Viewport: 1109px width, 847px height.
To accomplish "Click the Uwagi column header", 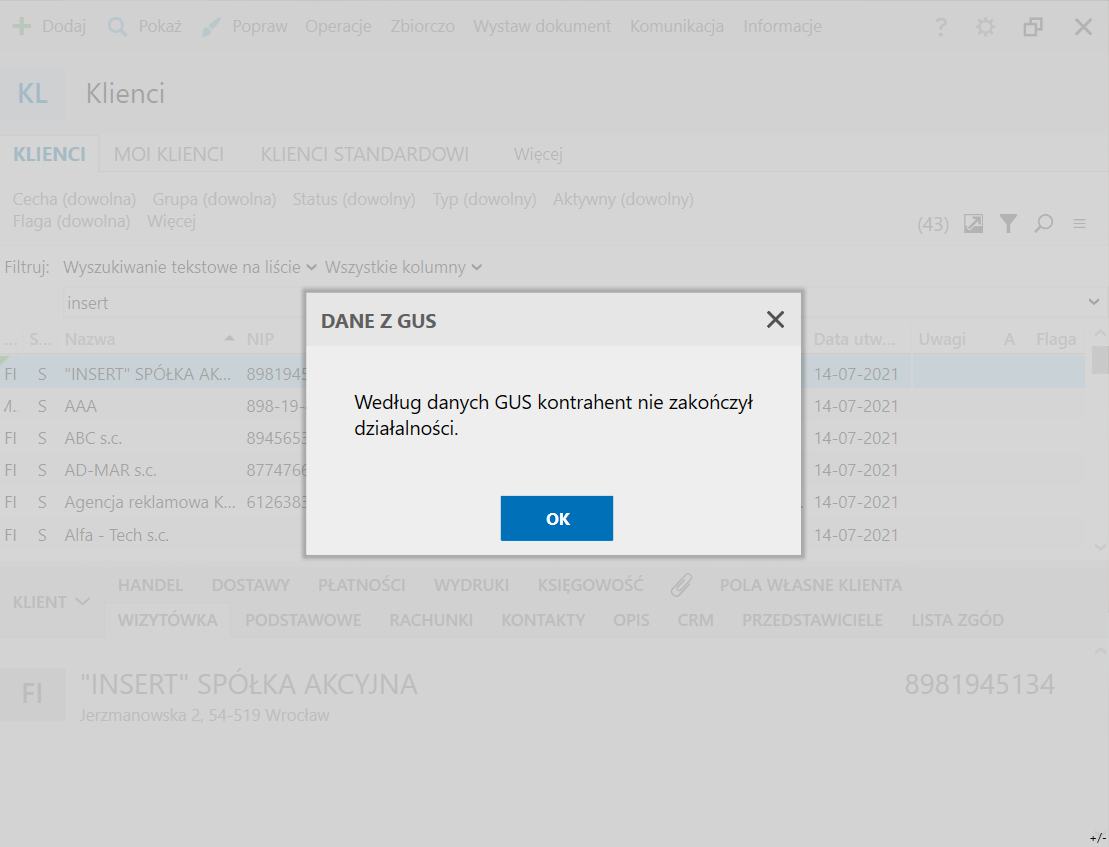I will (942, 339).
